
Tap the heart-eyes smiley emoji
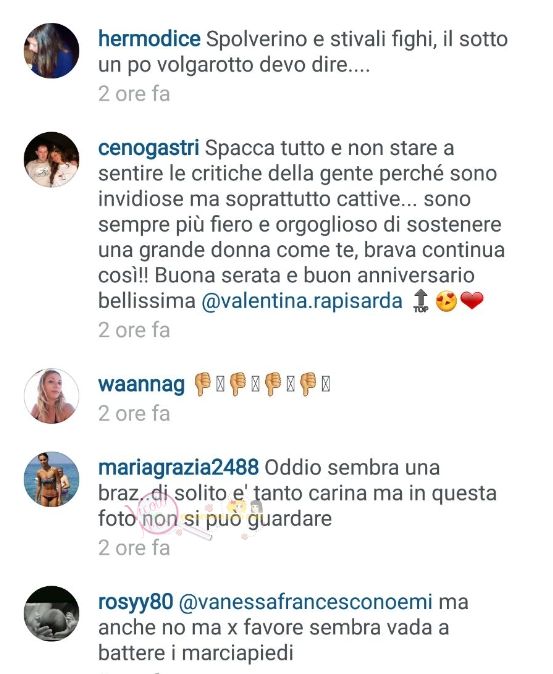446,301
